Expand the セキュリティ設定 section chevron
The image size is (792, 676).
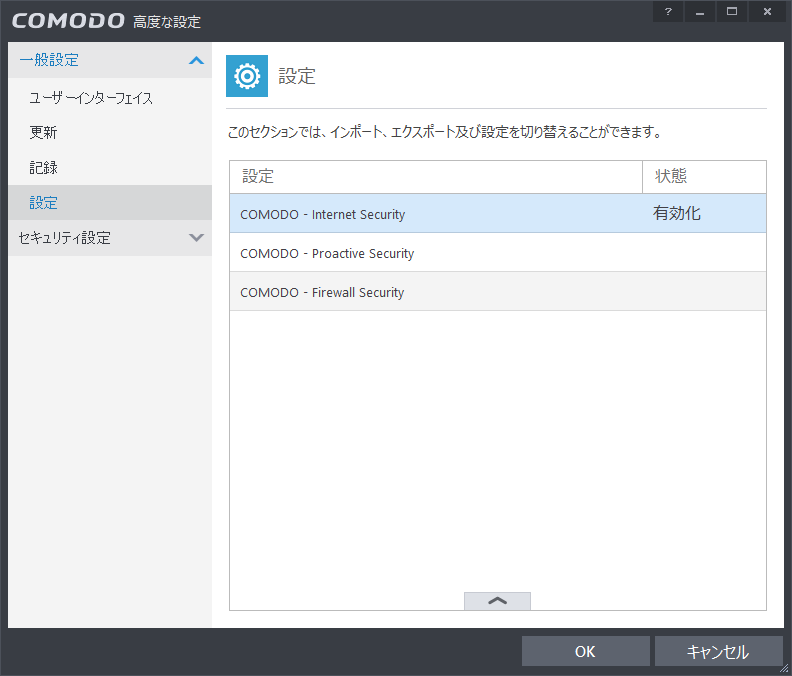pos(196,237)
